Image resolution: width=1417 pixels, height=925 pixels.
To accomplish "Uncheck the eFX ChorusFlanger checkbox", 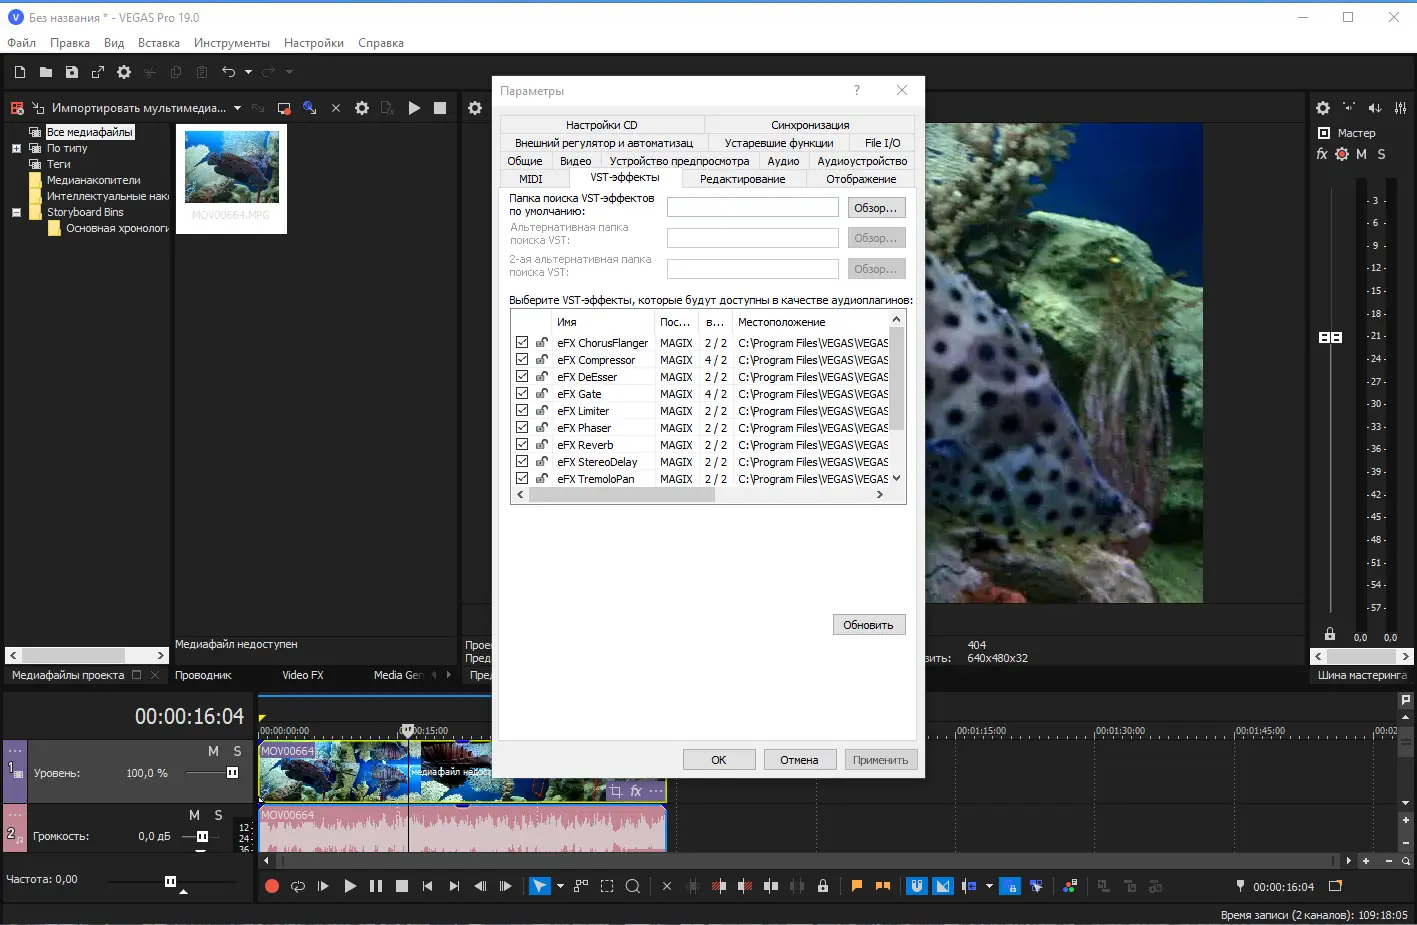I will [522, 342].
